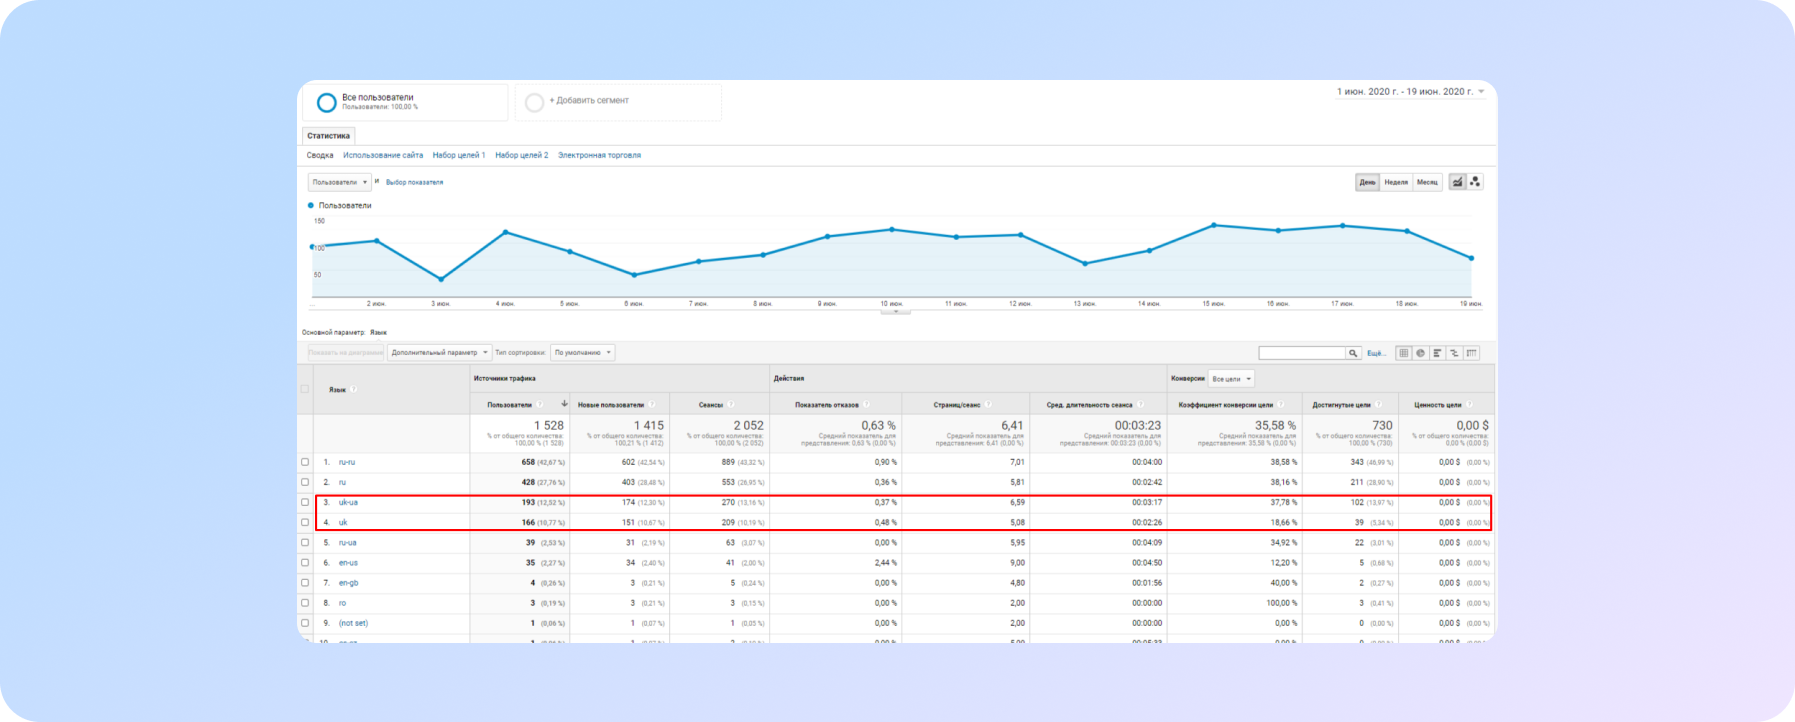The height and width of the screenshot is (722, 1795).
Task: Open the en-gb language link
Action: [348, 582]
